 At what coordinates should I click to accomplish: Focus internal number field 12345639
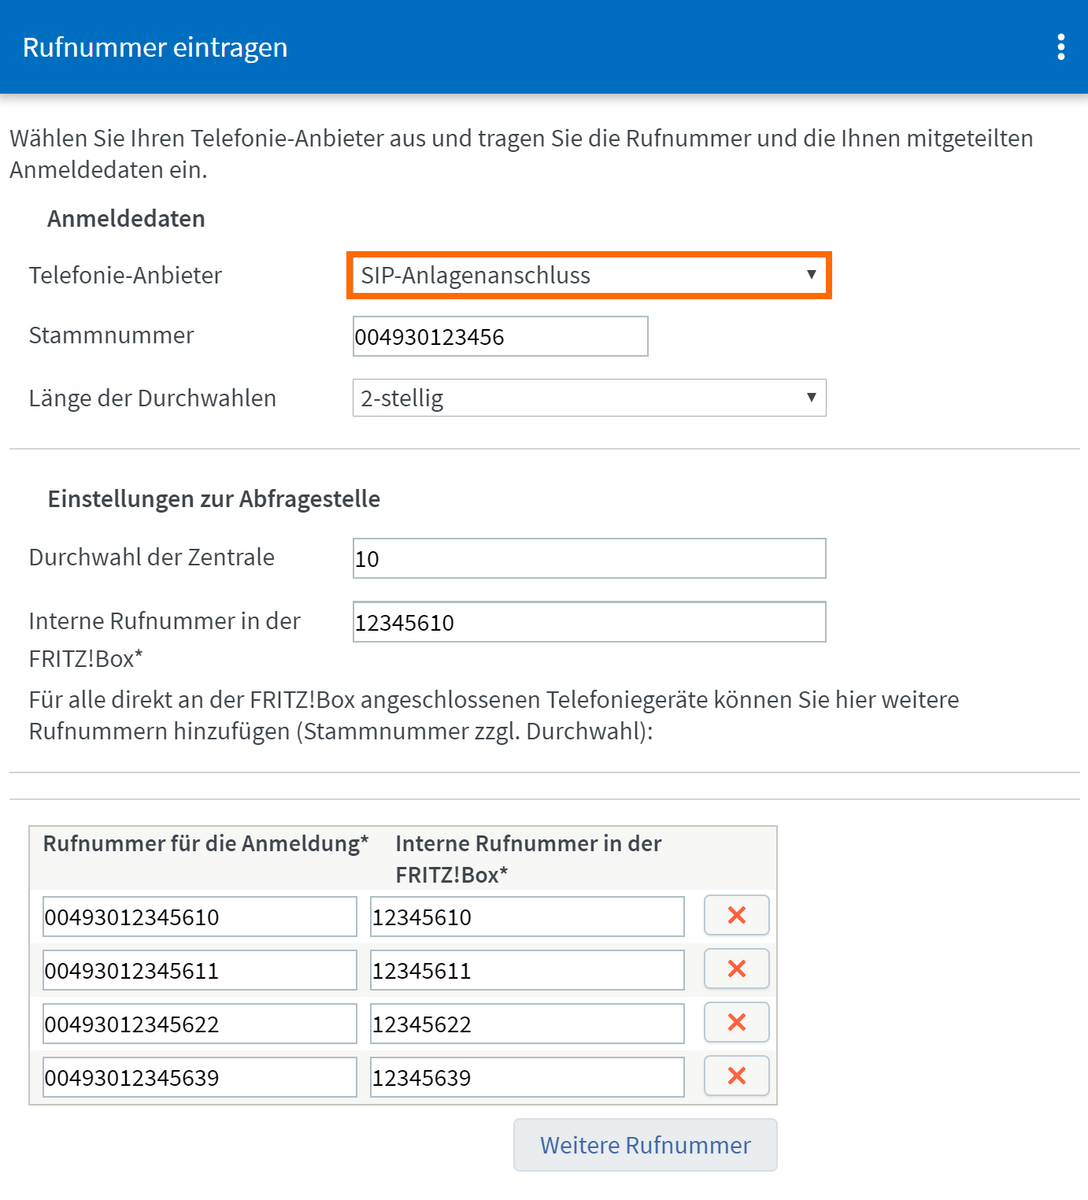[527, 1077]
